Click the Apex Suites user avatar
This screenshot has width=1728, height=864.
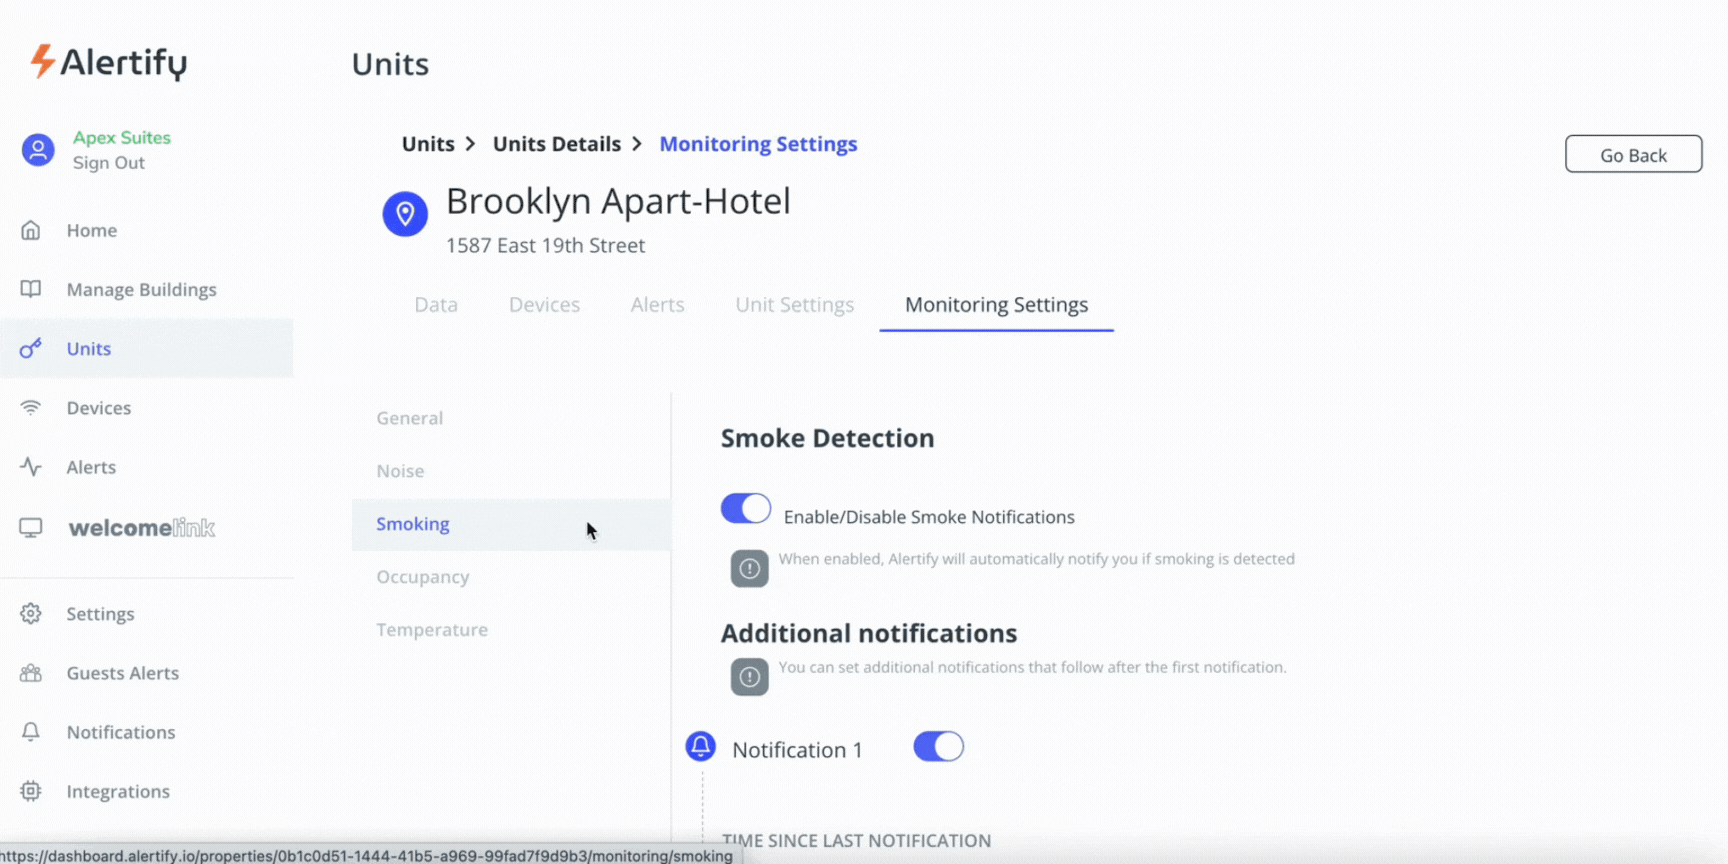pos(38,150)
